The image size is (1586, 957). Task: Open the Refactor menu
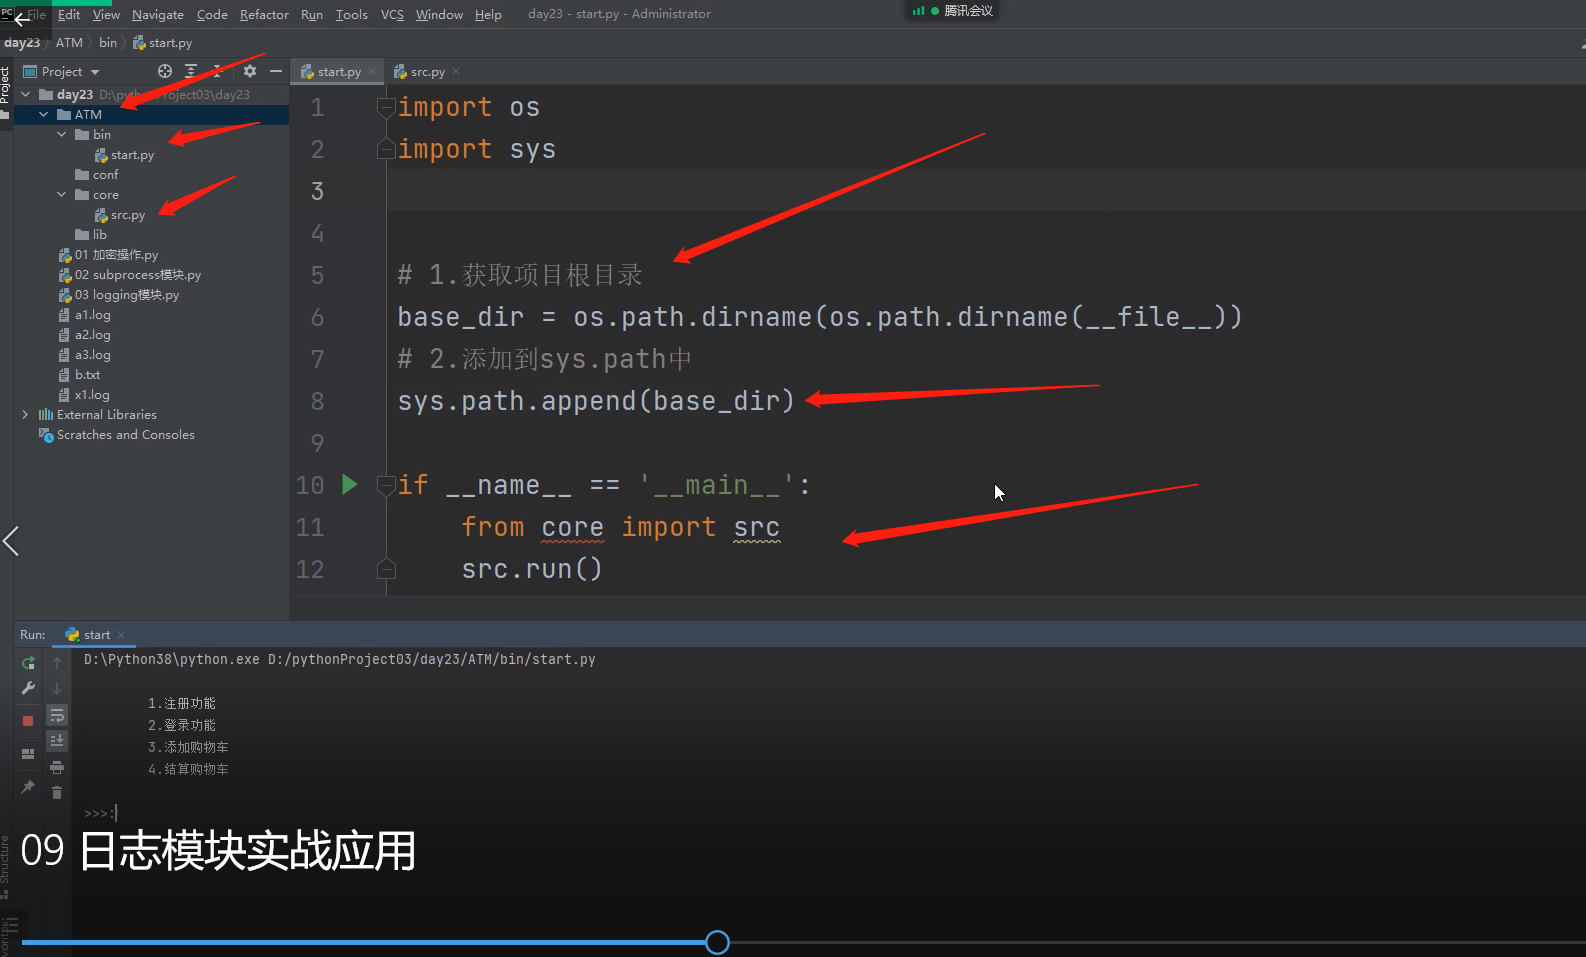pyautogui.click(x=264, y=14)
